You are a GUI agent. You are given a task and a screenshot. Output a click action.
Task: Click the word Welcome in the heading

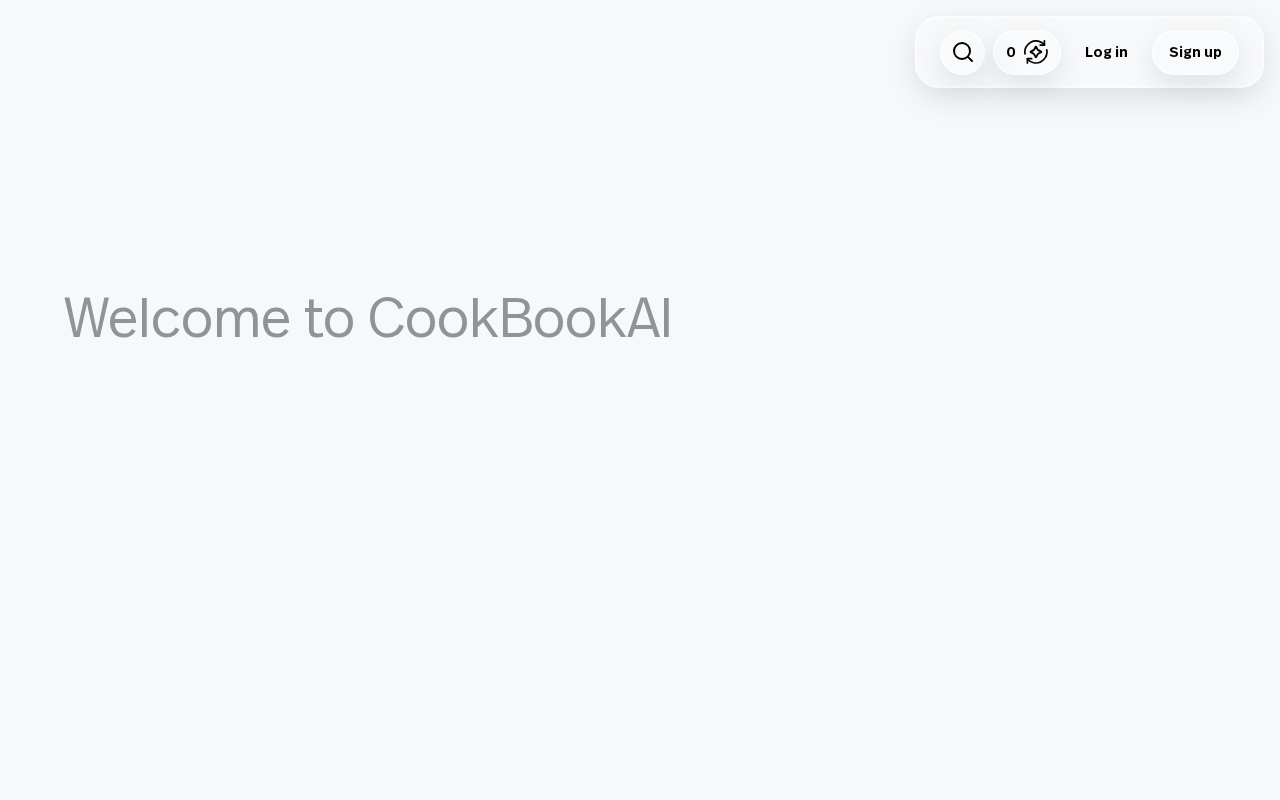(177, 318)
